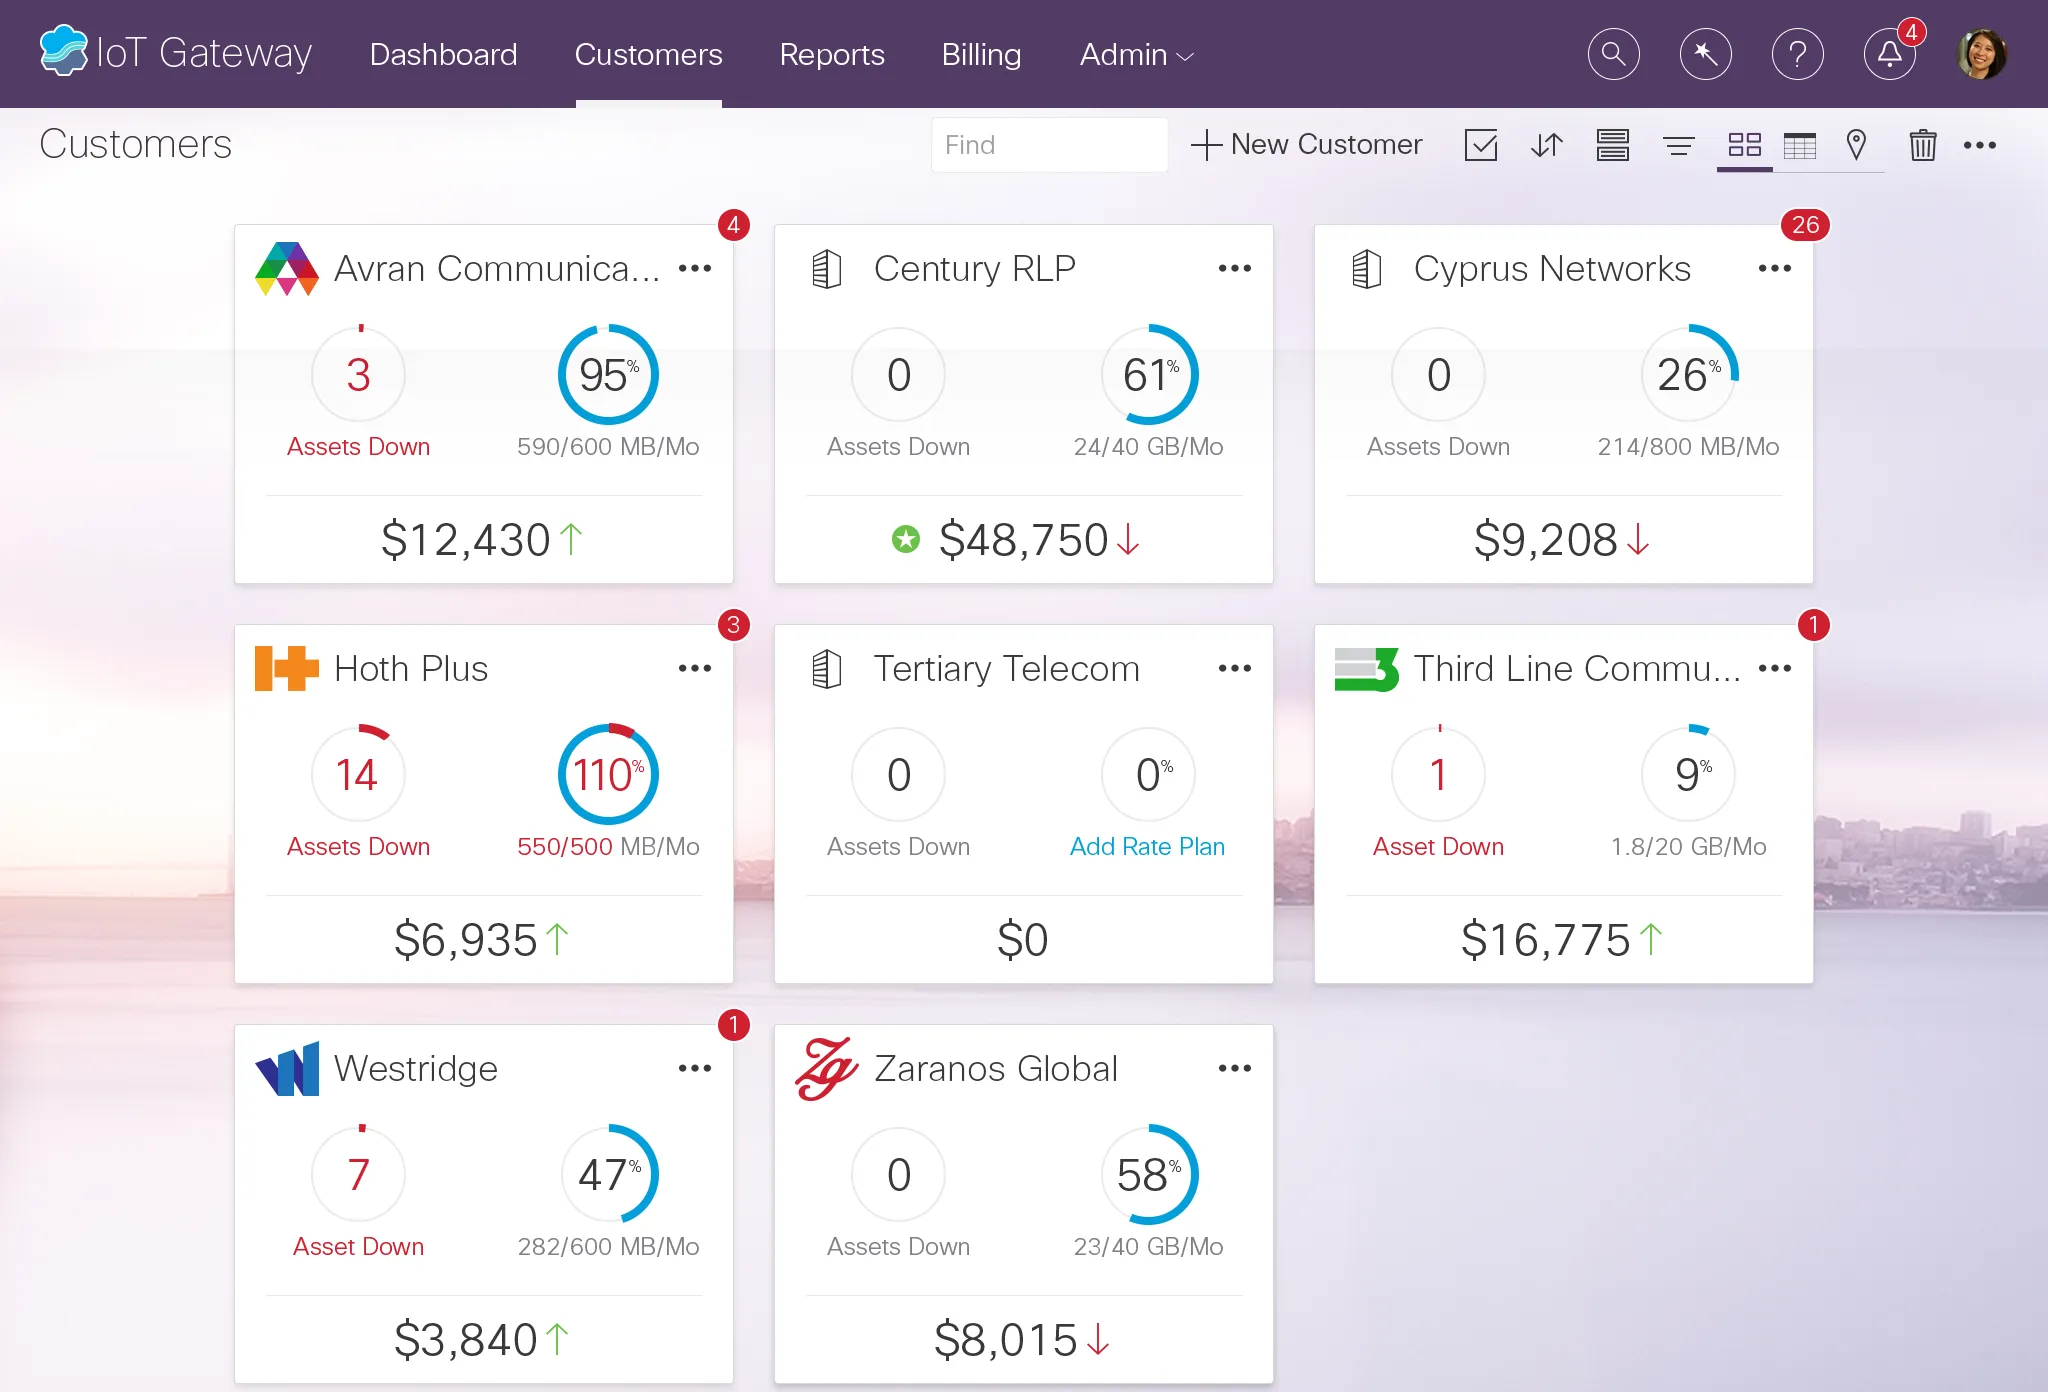2048x1392 pixels.
Task: Open Cyprus Networks card options menu
Action: click(1775, 268)
